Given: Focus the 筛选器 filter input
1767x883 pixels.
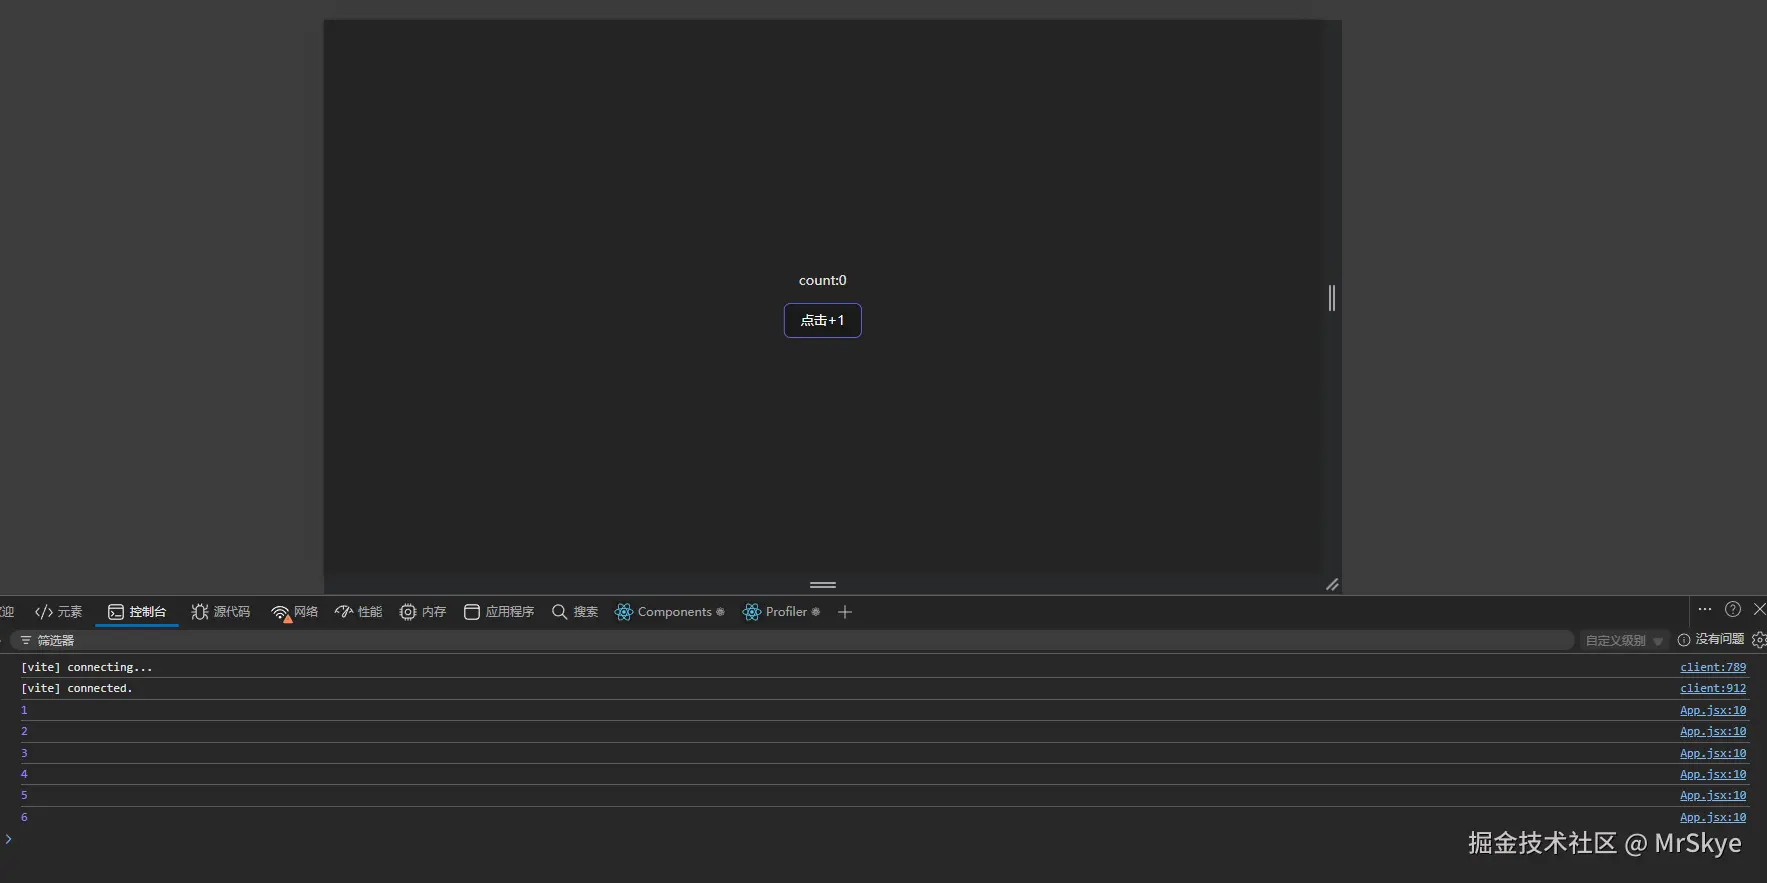Looking at the screenshot, I should (x=792, y=640).
